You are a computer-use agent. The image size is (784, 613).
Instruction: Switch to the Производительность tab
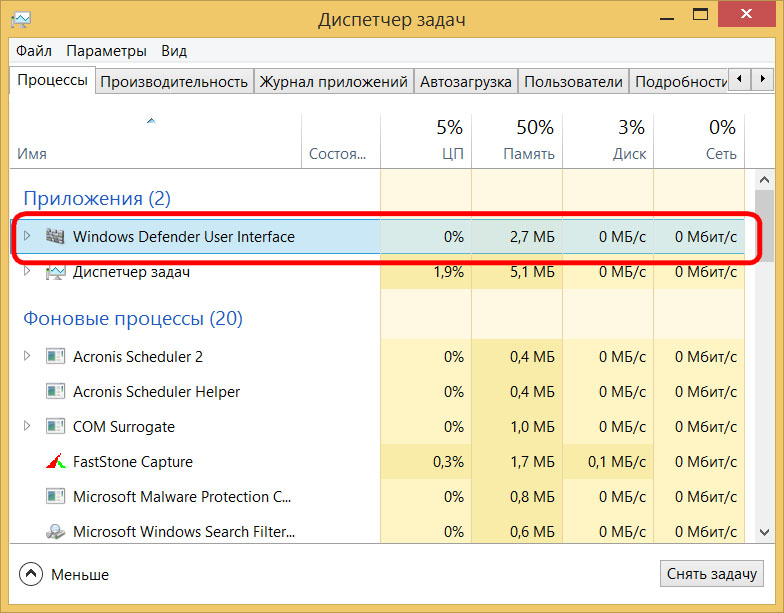click(174, 82)
